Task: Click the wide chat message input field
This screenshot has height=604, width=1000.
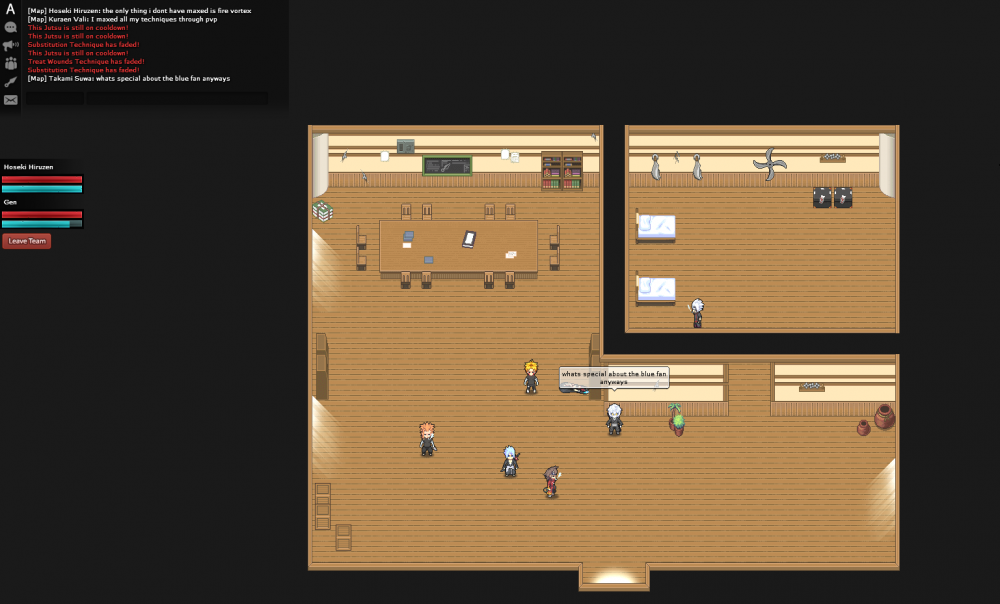Action: (177, 98)
